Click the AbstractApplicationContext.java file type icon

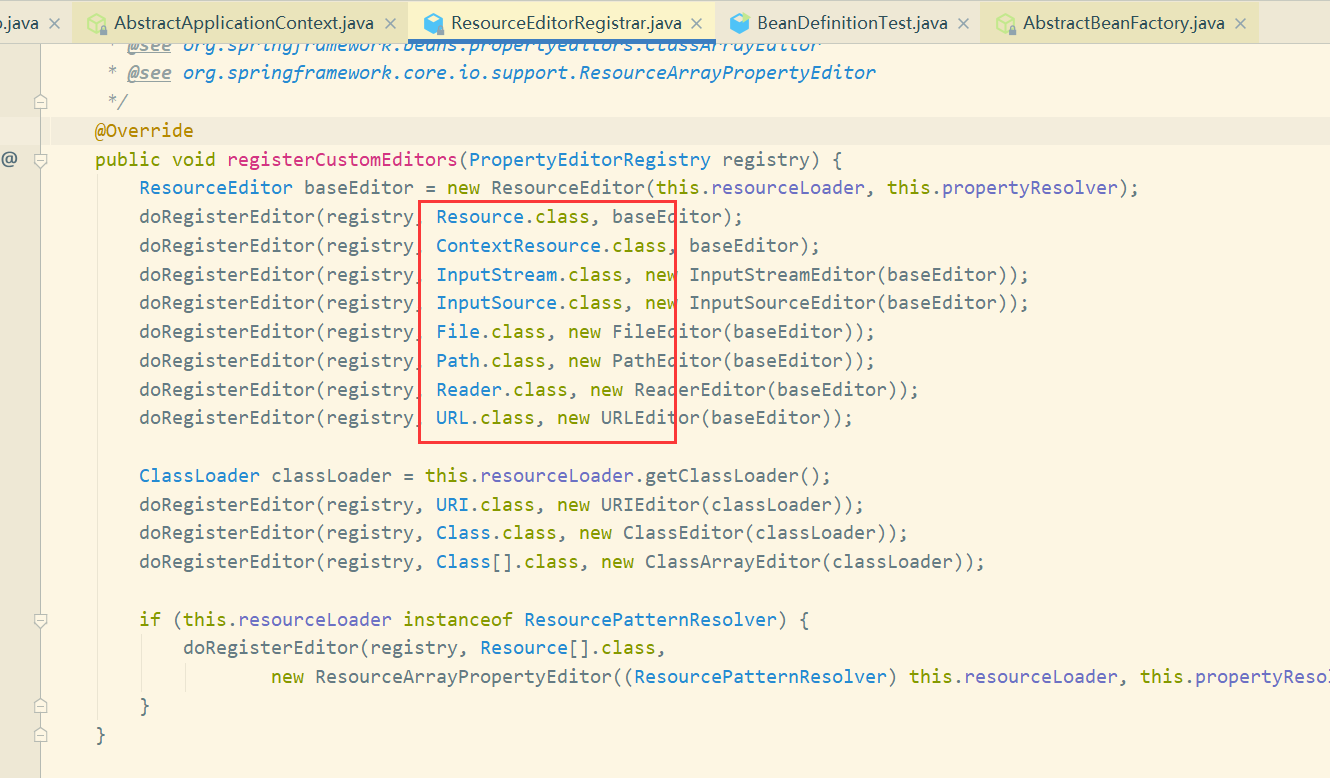96,23
